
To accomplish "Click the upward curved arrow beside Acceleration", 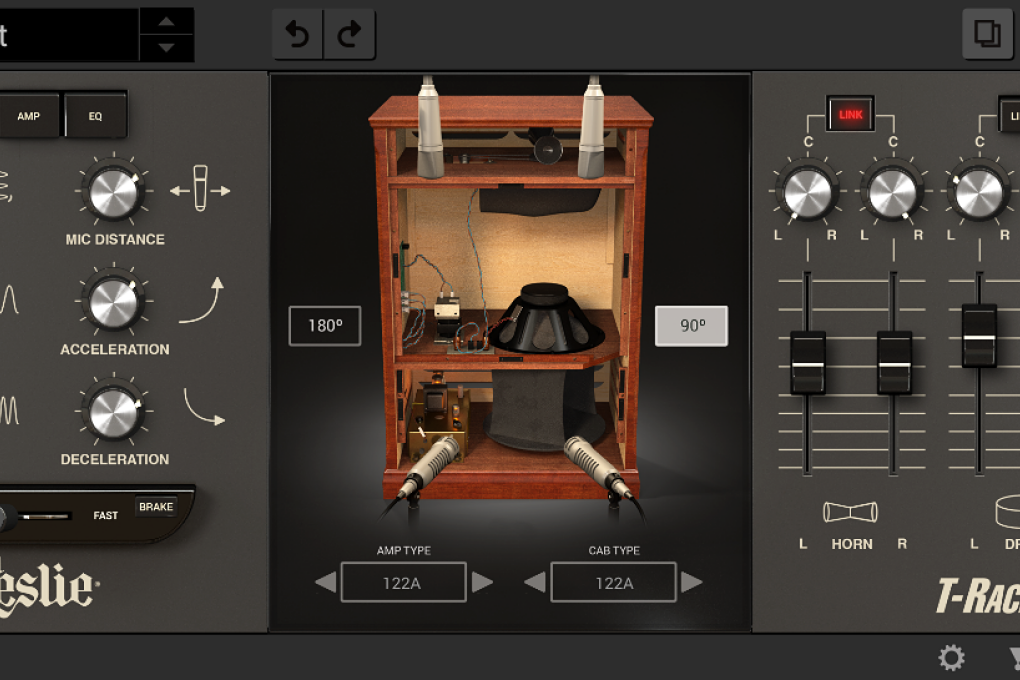I will (202, 300).
